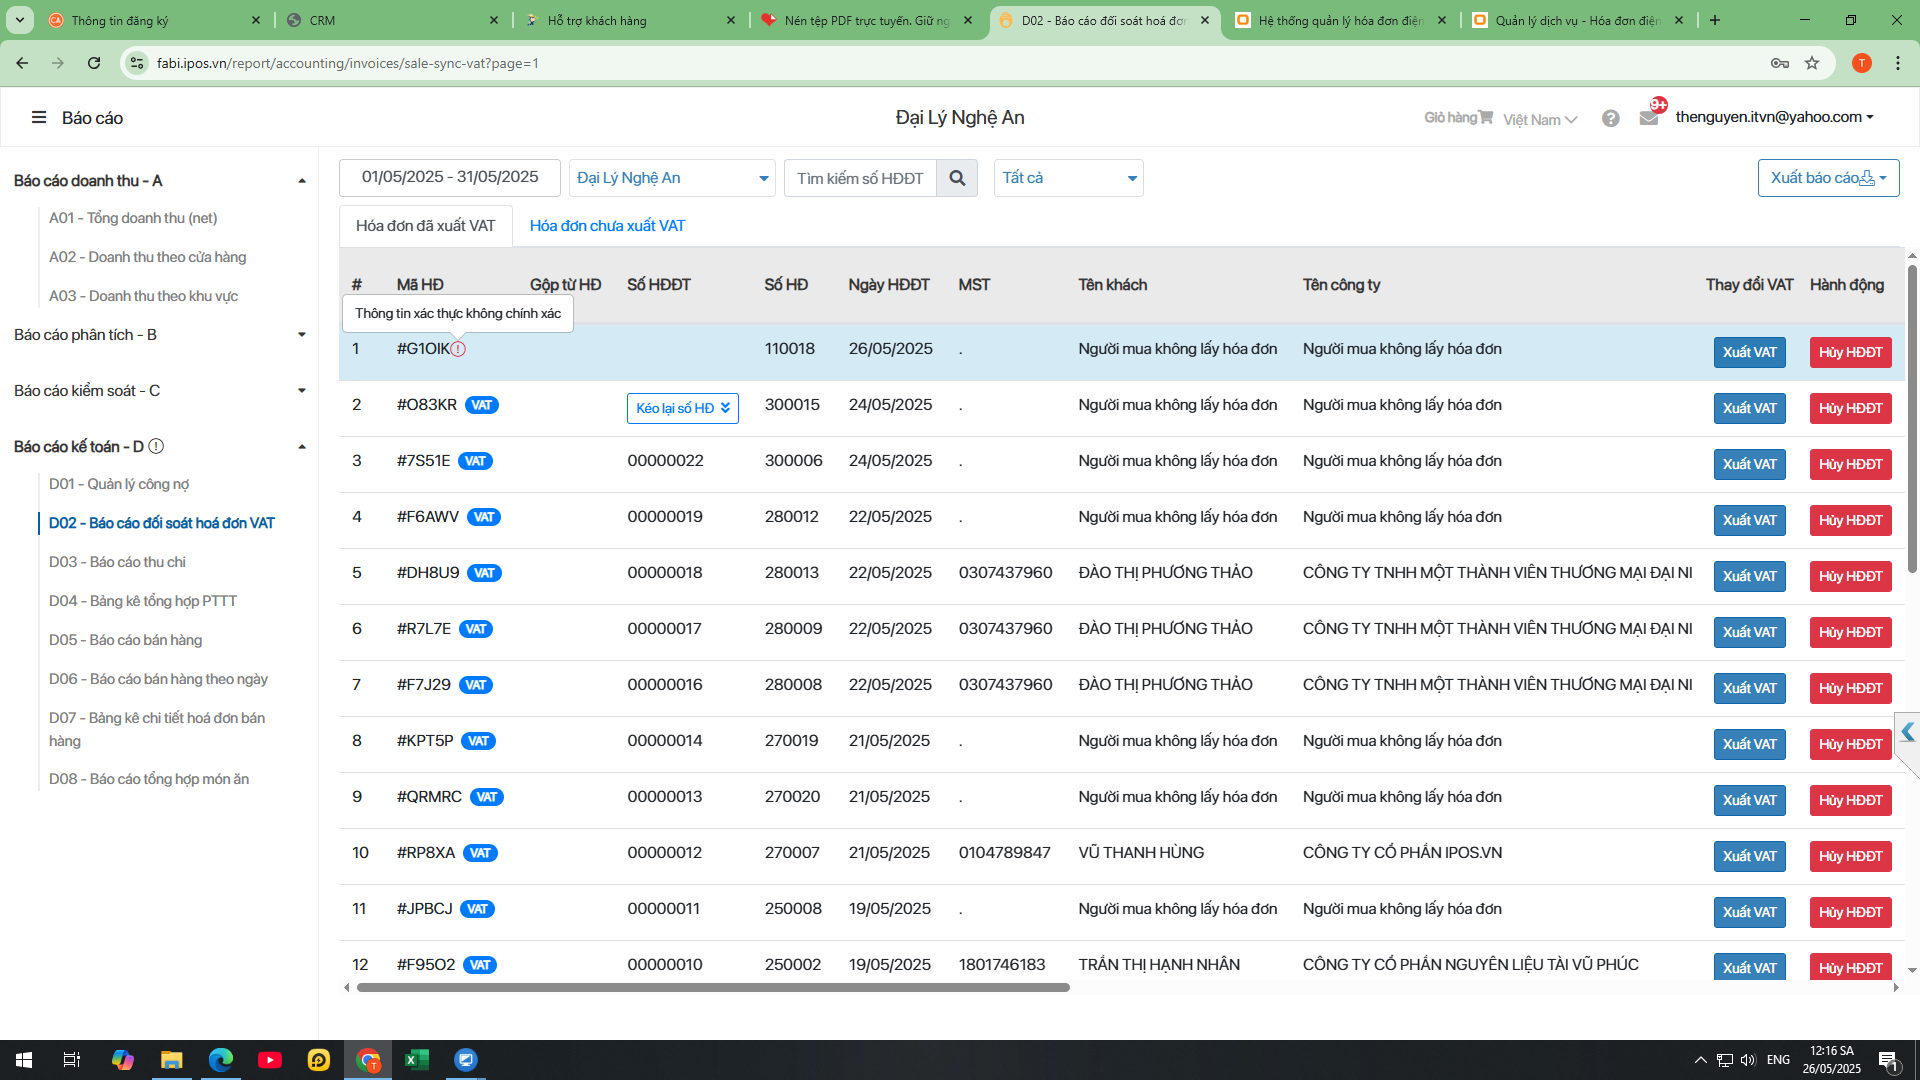This screenshot has height=1080, width=1920.
Task: Click the blue side panel arrow handle
Action: pos(1907,732)
